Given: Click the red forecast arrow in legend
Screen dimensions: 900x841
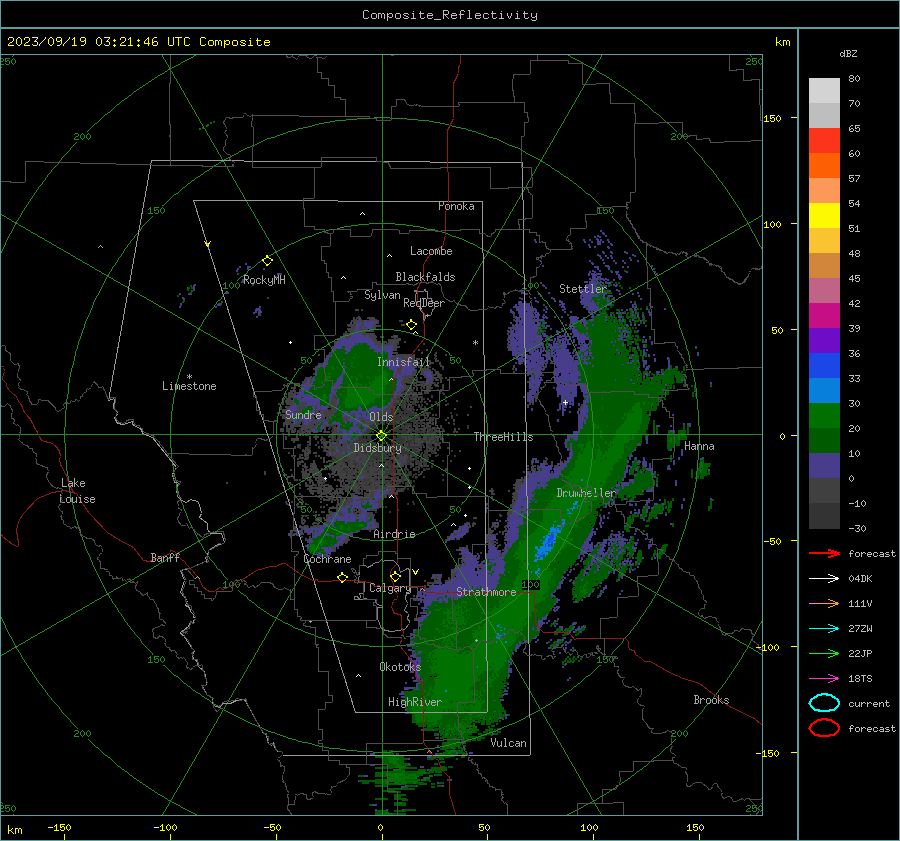Looking at the screenshot, I should pyautogui.click(x=824, y=553).
